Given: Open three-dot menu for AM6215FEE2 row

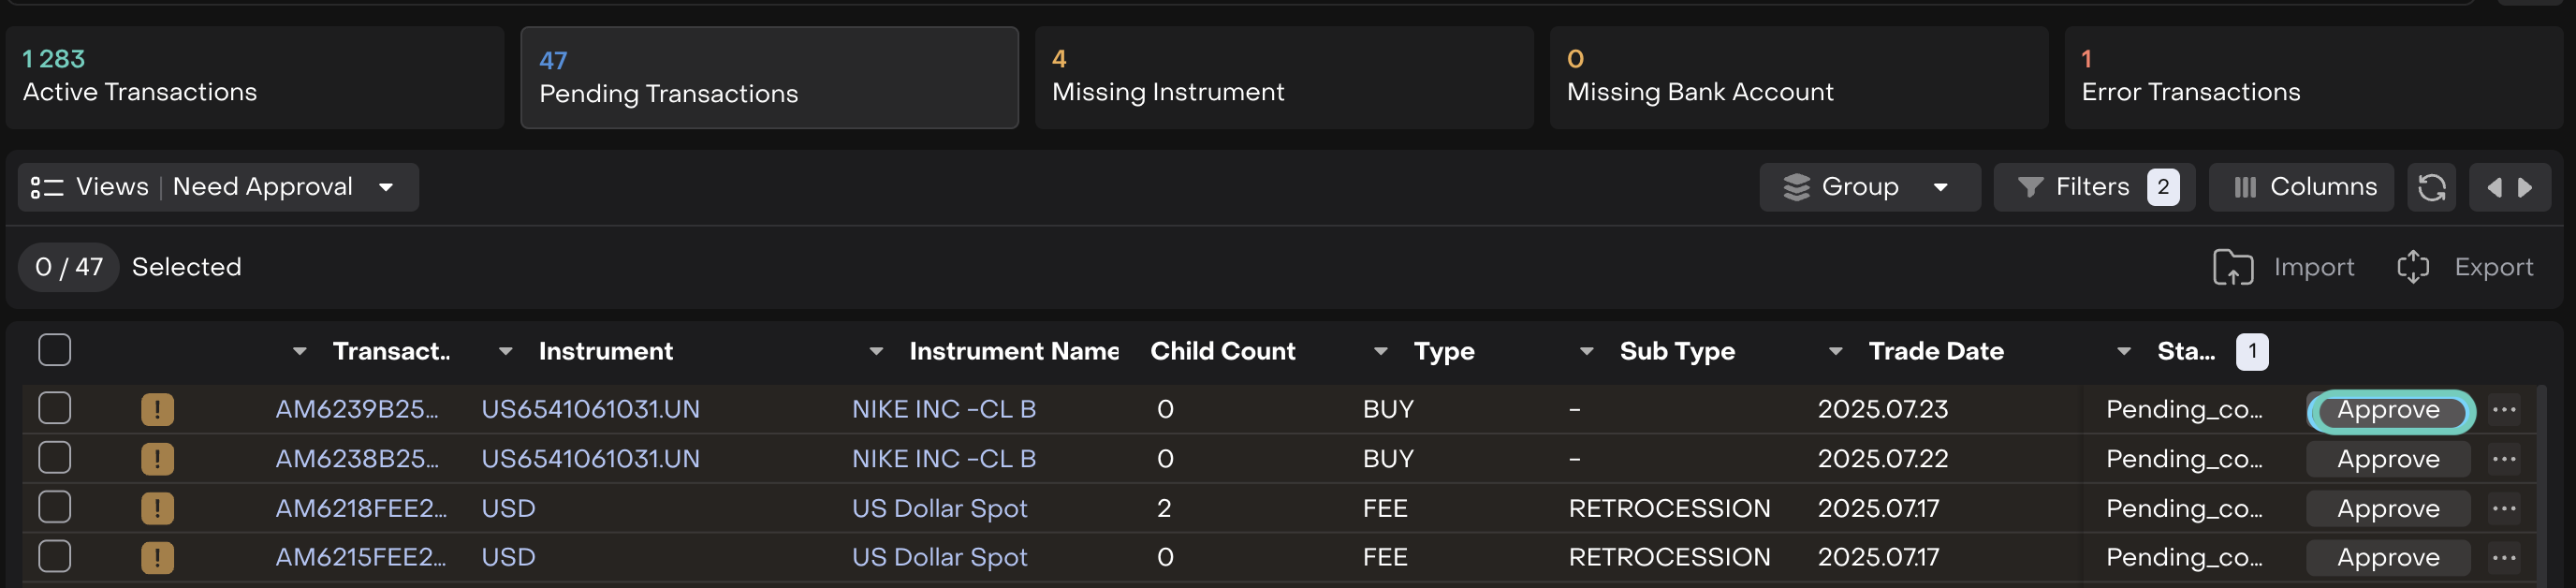Looking at the screenshot, I should click(x=2504, y=557).
